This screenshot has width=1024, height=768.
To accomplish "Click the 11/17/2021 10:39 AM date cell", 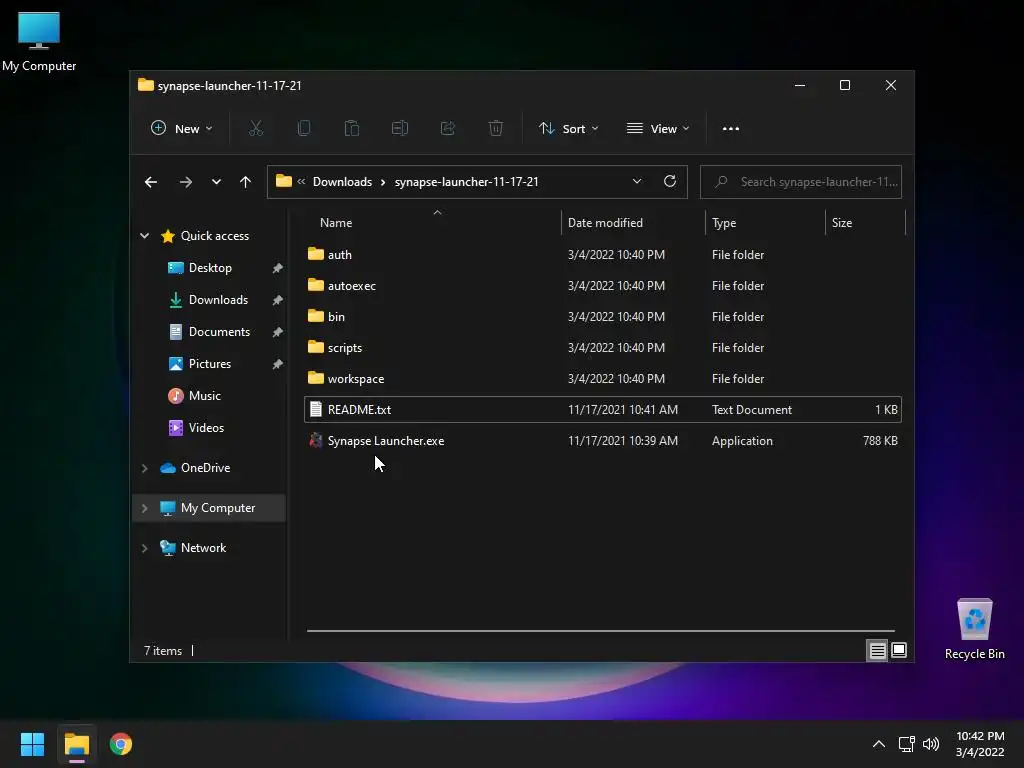I will pyautogui.click(x=622, y=441).
